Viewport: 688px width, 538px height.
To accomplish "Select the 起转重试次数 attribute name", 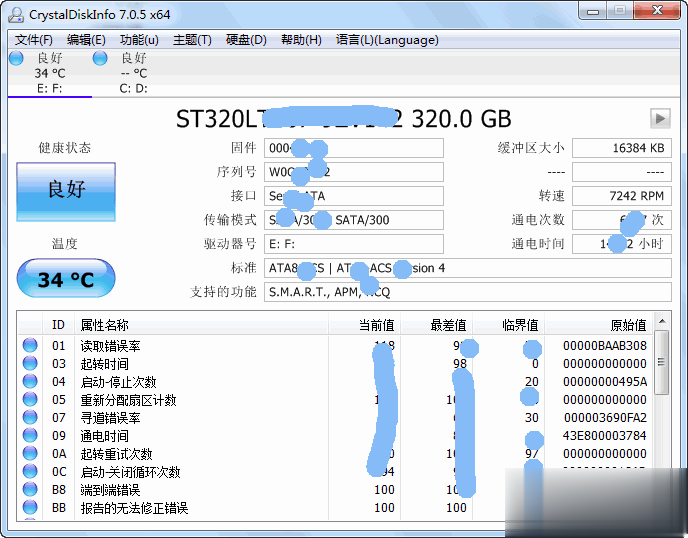I will pyautogui.click(x=116, y=454).
